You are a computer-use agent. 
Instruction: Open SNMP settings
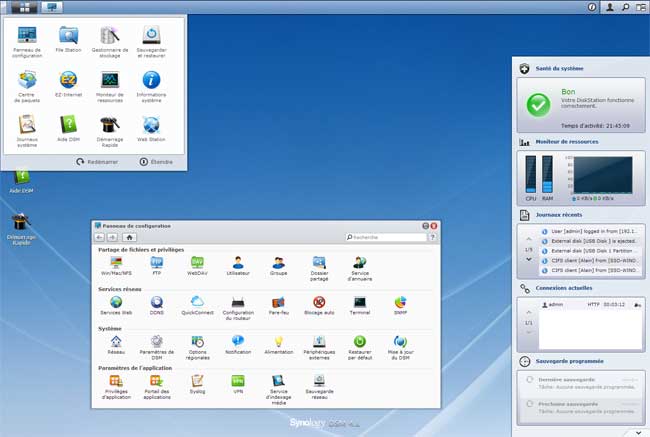coord(400,306)
